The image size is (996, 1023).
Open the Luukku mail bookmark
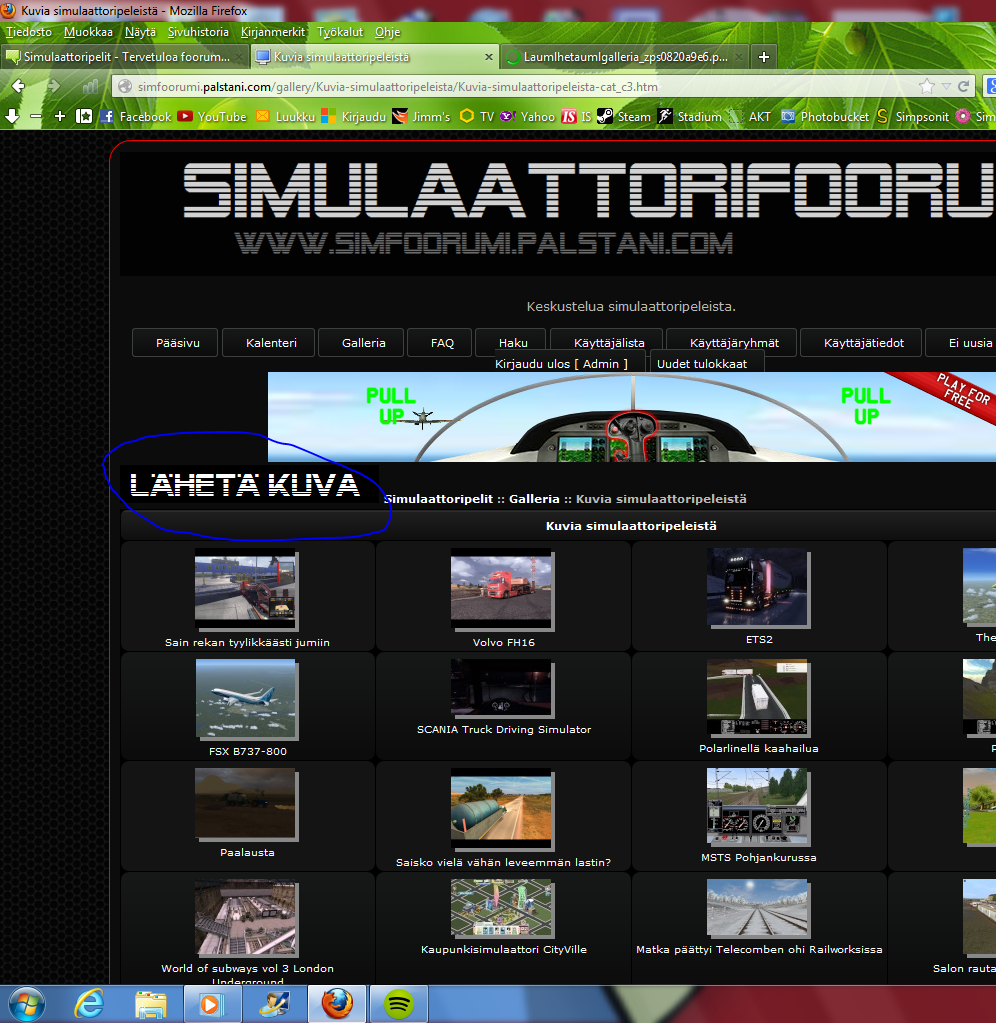pos(286,116)
